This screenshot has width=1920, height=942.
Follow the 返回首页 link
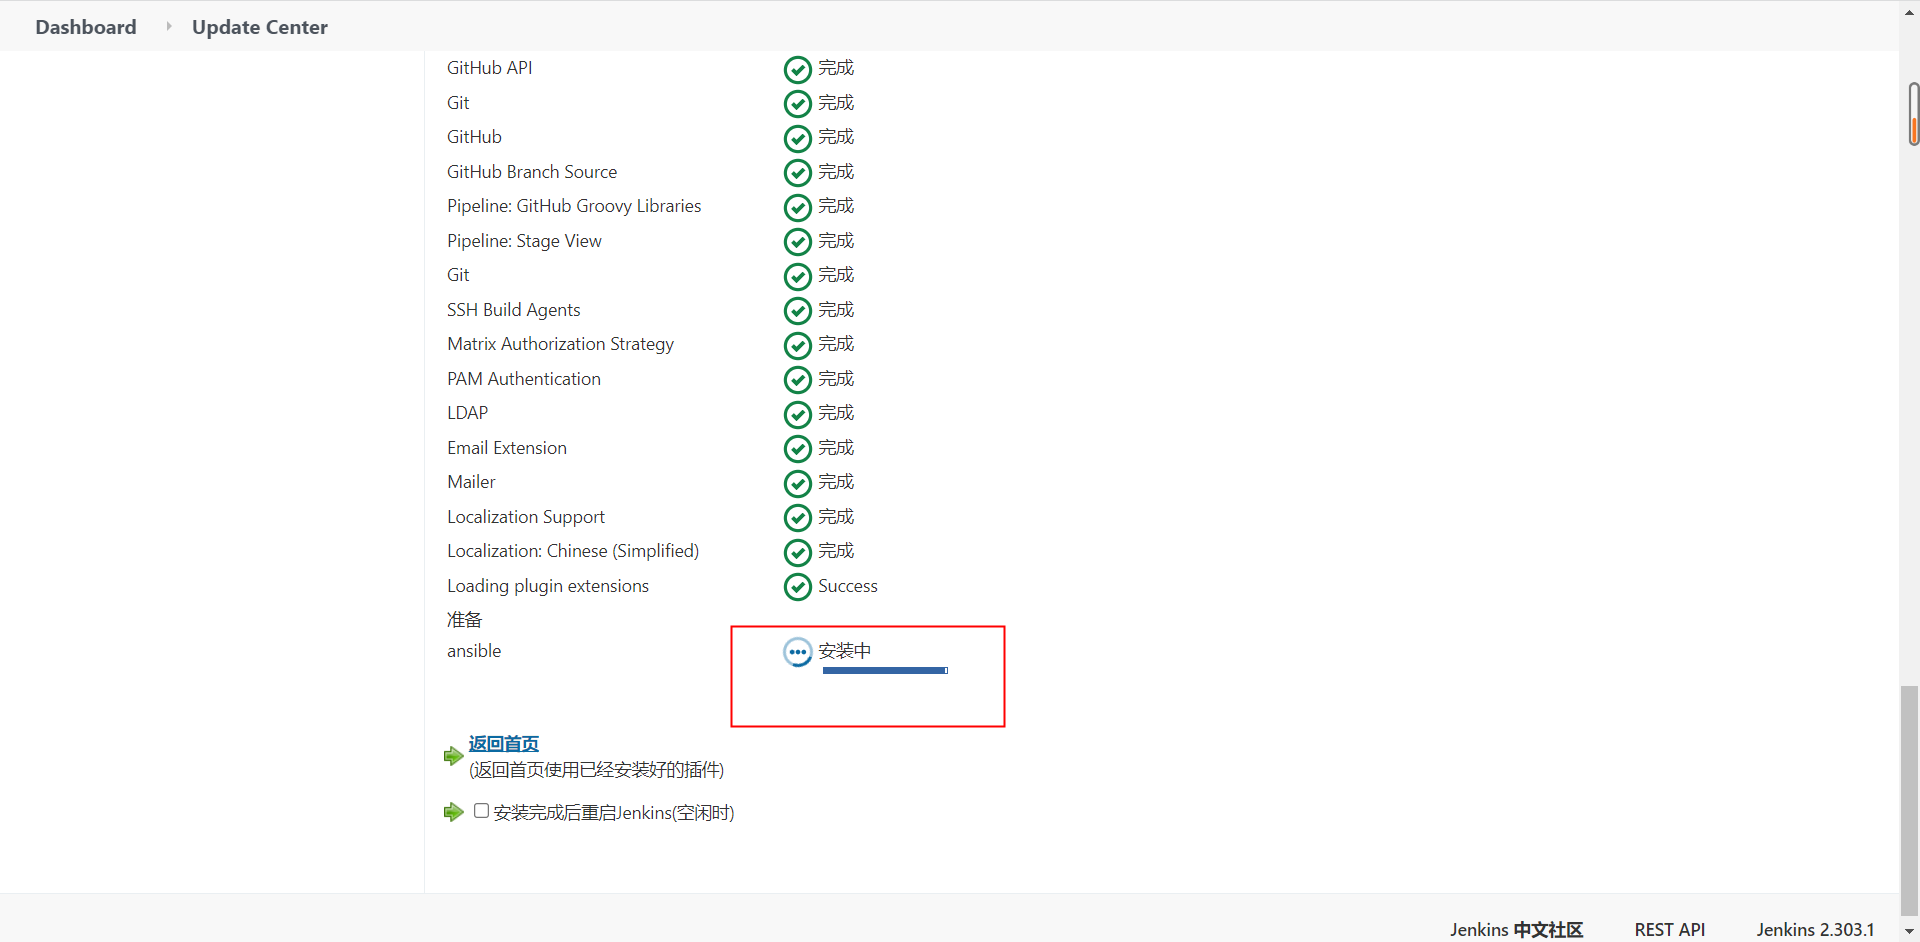point(504,743)
